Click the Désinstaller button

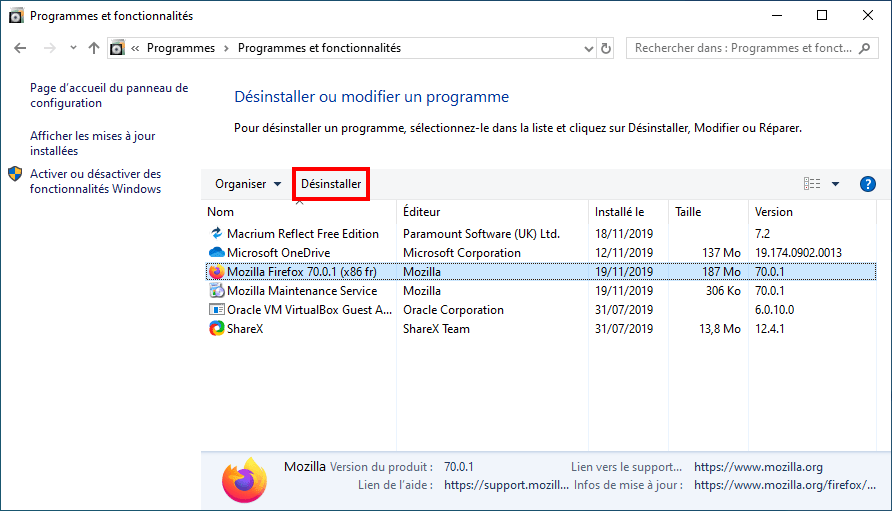(331, 184)
